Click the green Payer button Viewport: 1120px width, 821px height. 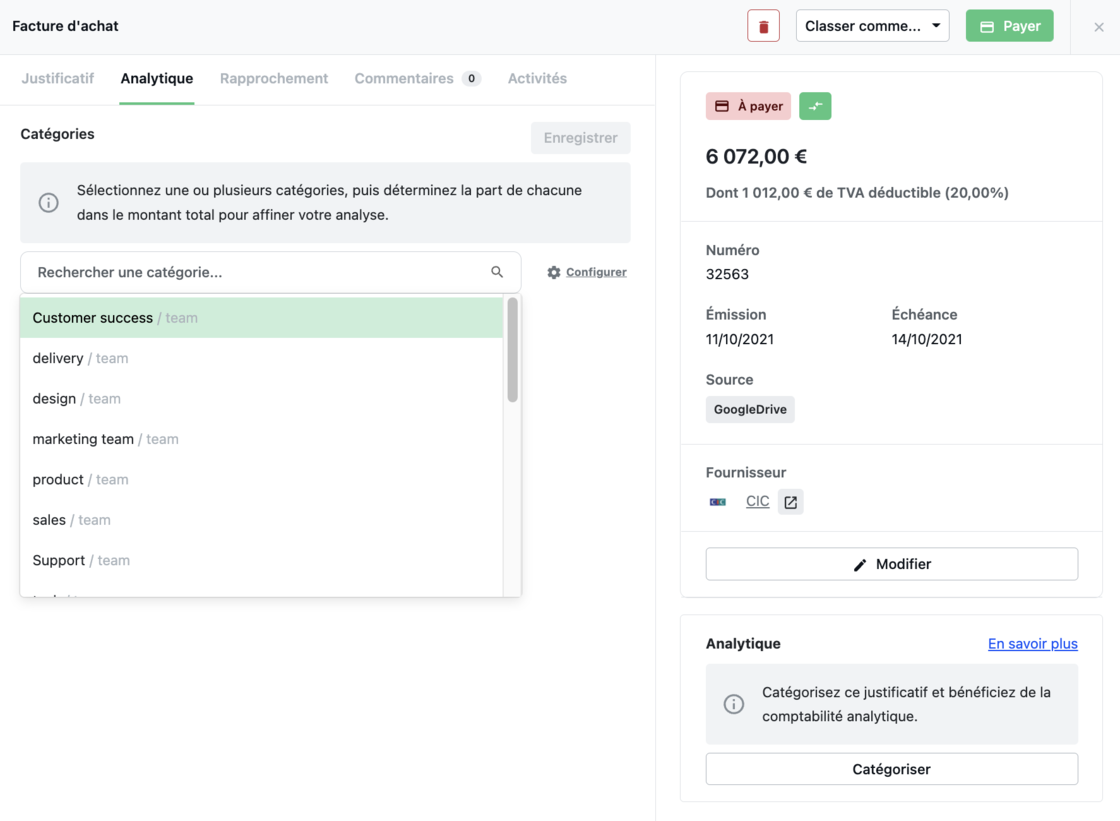click(x=1009, y=26)
